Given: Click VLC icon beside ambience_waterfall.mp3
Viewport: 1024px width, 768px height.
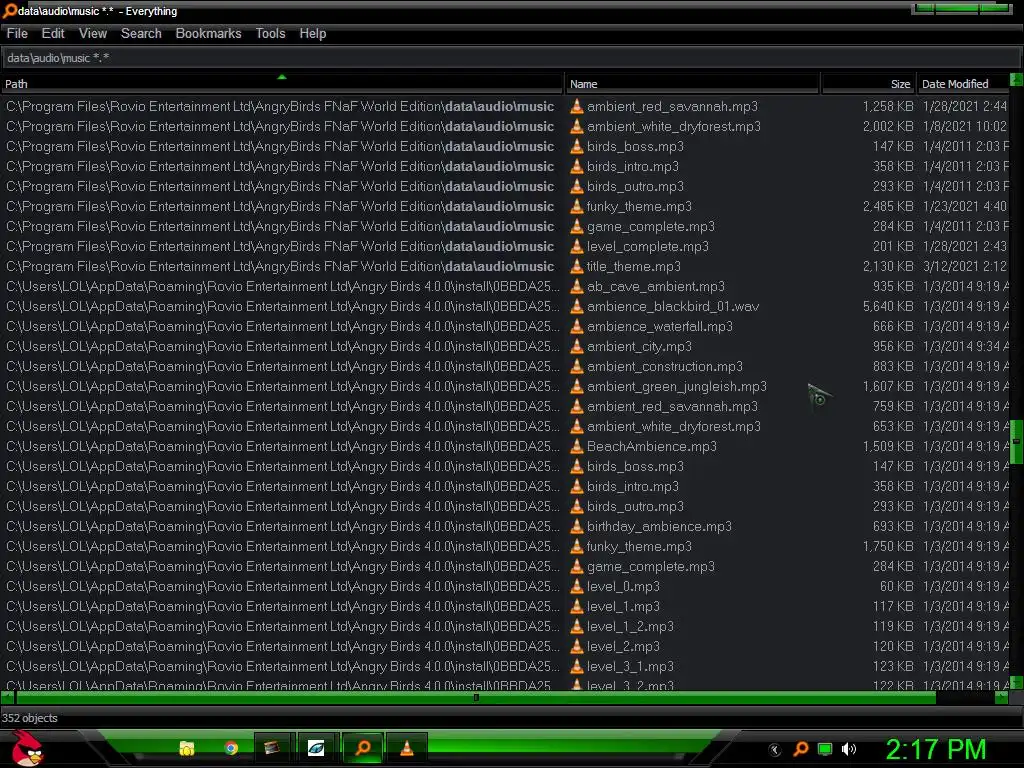Looking at the screenshot, I should click(577, 327).
